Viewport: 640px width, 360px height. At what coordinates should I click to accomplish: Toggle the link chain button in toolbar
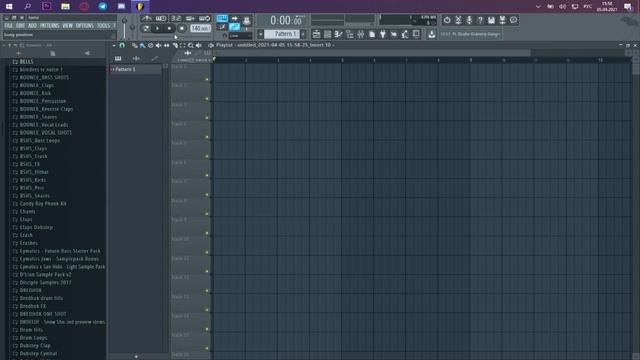[234, 27]
